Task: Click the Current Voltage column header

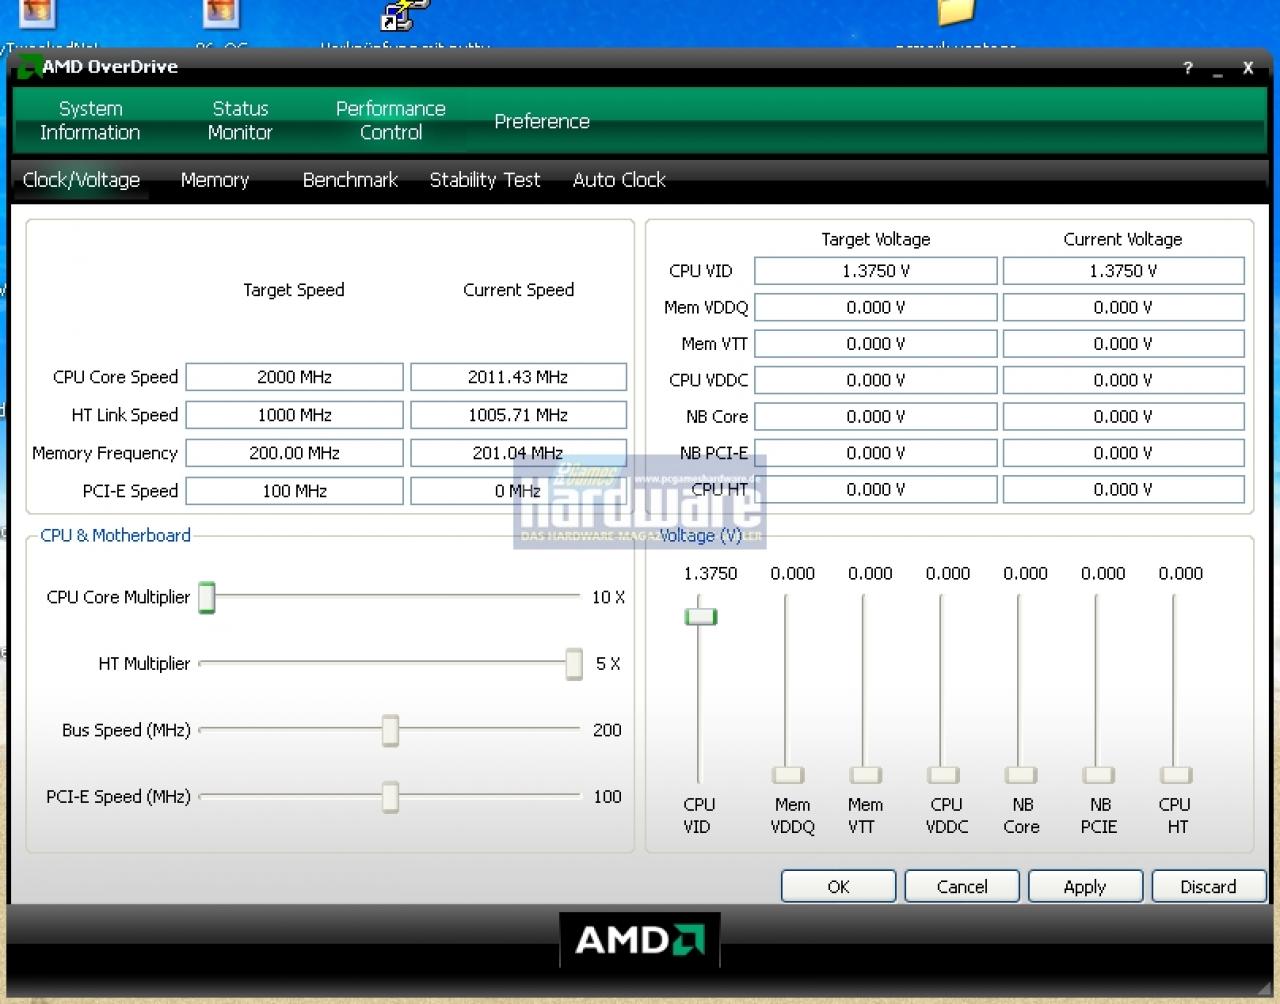Action: coord(1123,239)
